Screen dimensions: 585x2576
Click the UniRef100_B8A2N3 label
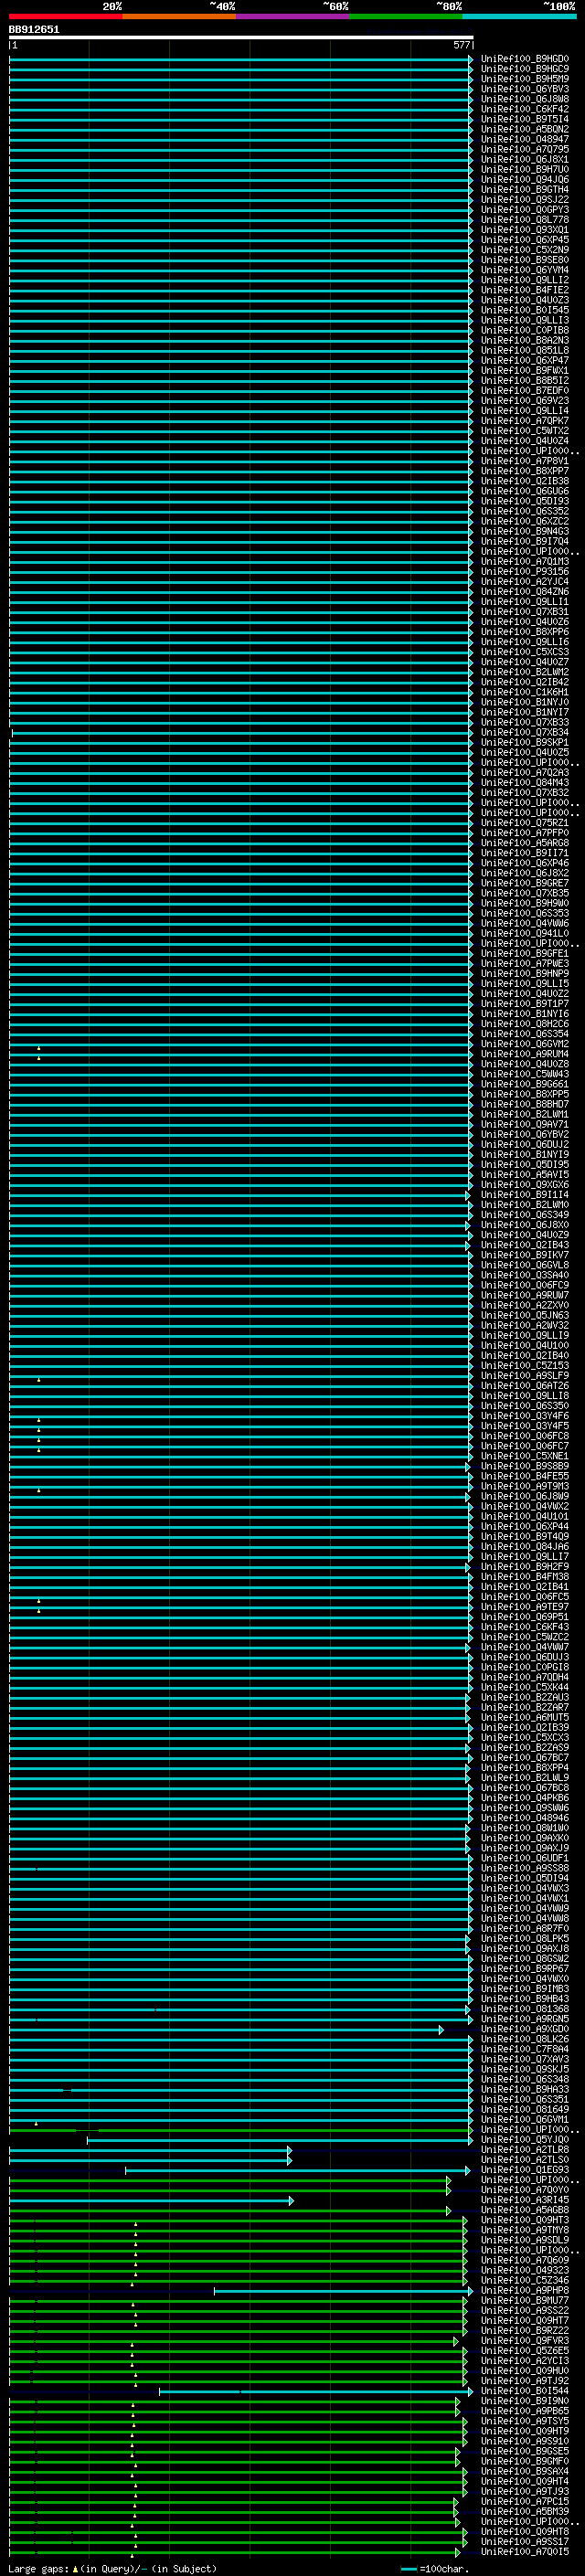click(x=525, y=340)
